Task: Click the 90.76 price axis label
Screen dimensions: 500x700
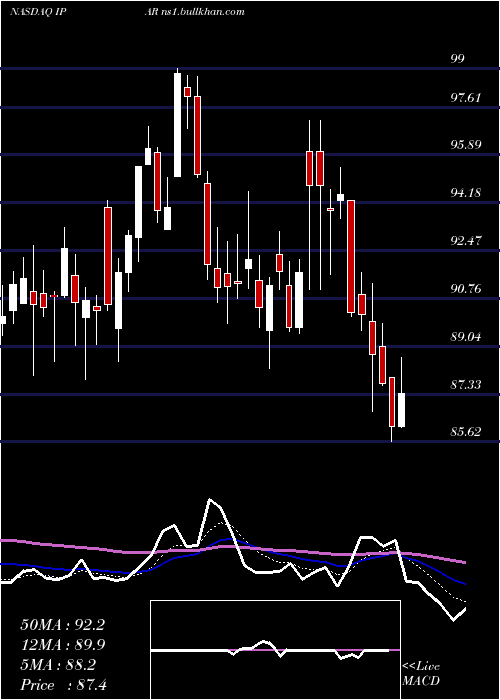Action: pyautogui.click(x=466, y=289)
